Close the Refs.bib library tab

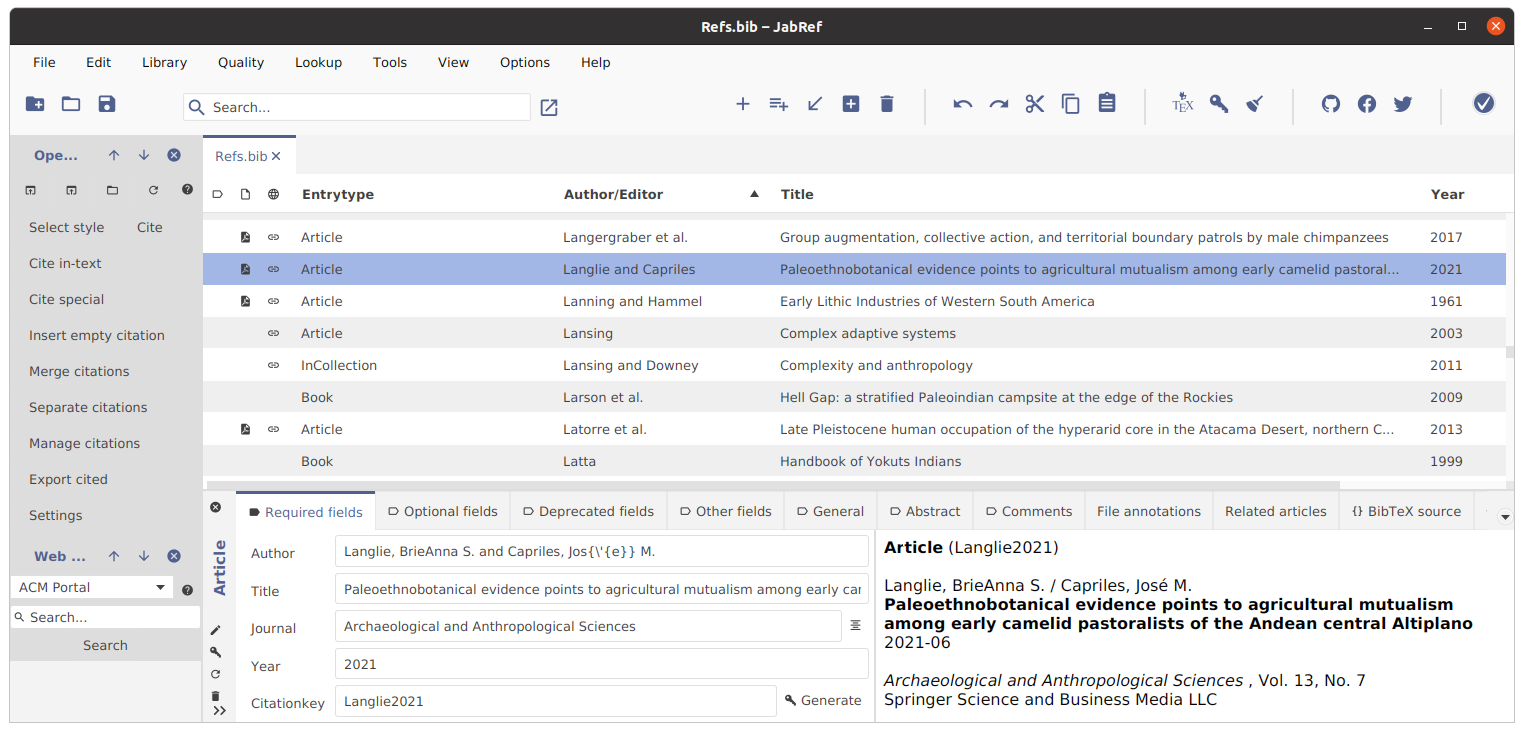point(277,156)
